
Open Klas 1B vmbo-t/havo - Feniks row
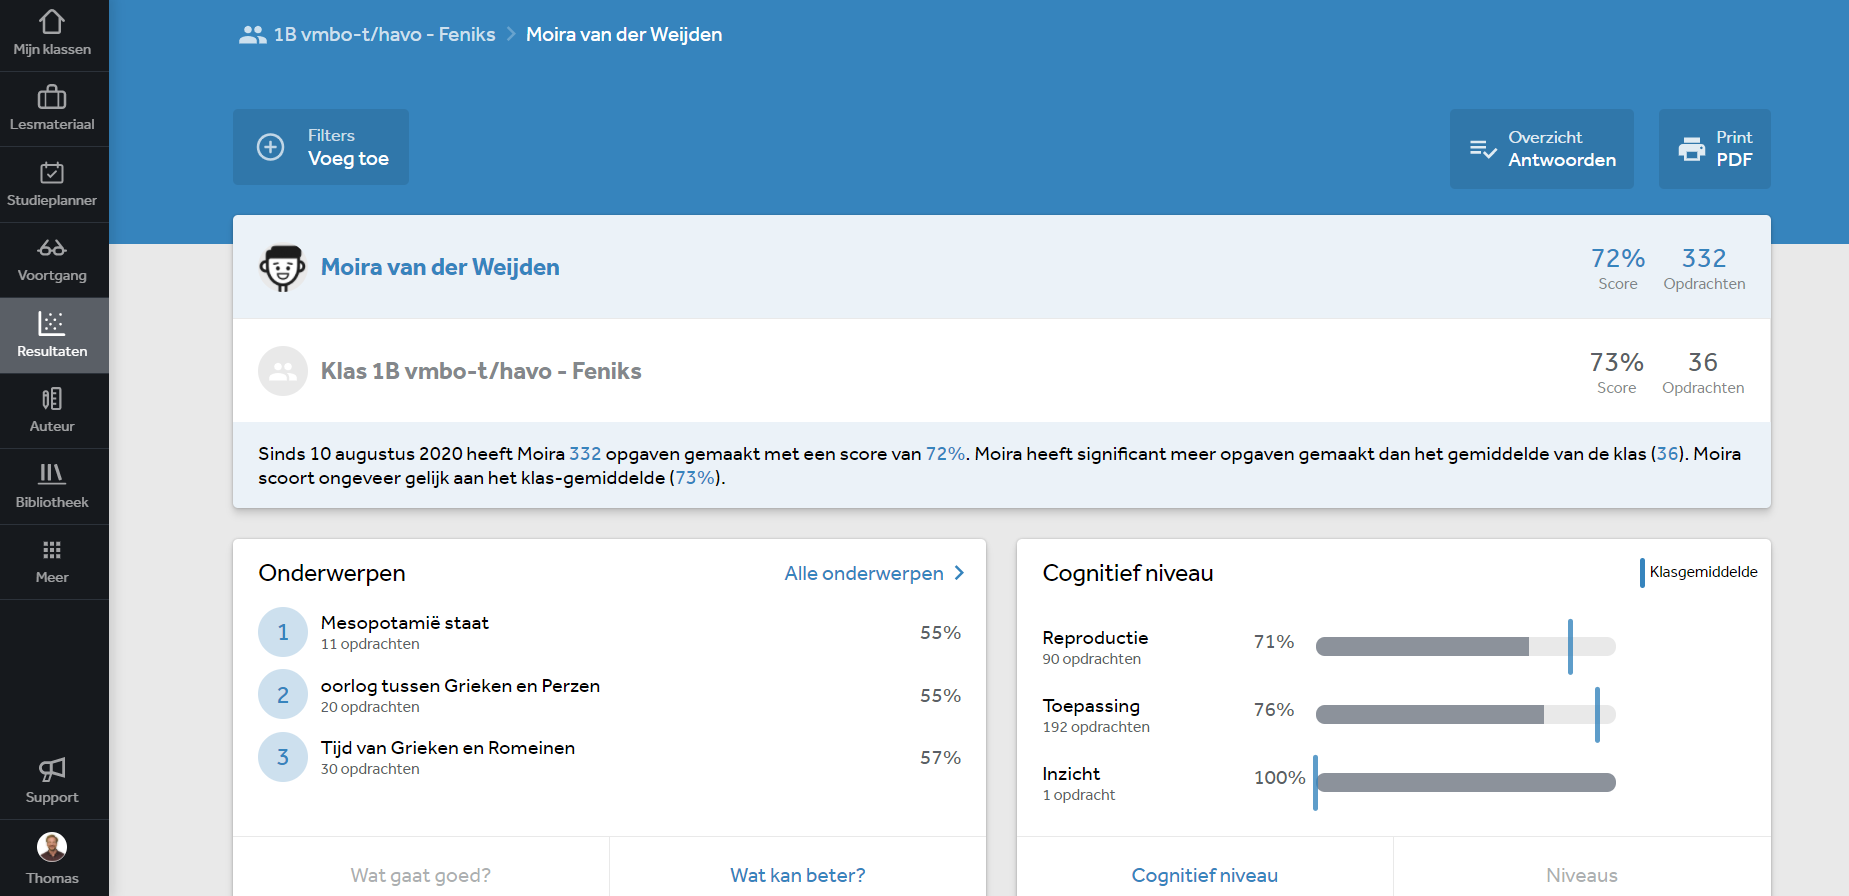[x=1002, y=371]
